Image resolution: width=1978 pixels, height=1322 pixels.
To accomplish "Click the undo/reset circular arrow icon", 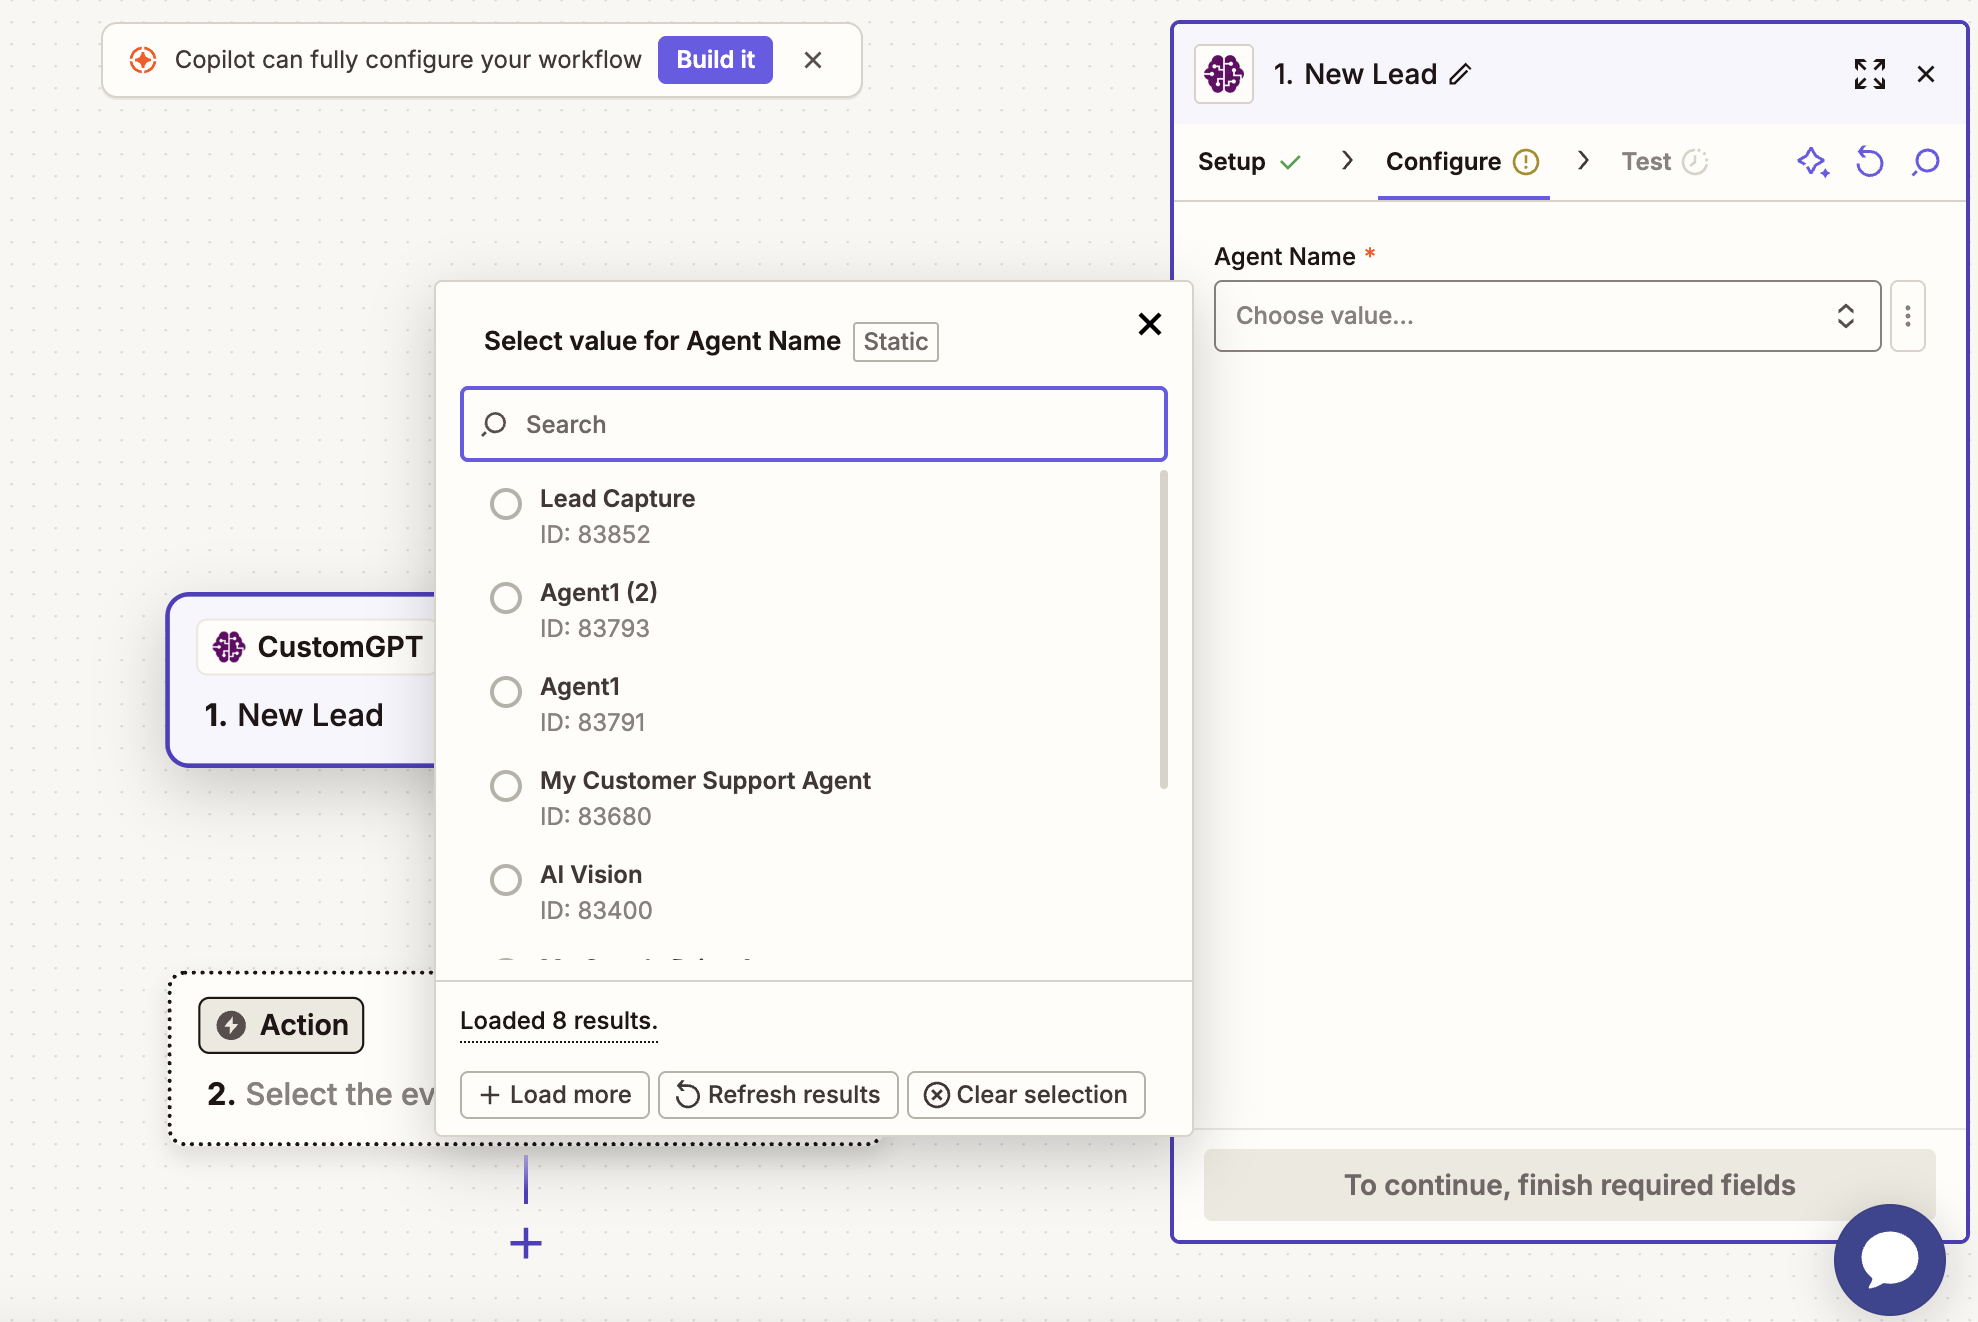I will tap(1869, 162).
